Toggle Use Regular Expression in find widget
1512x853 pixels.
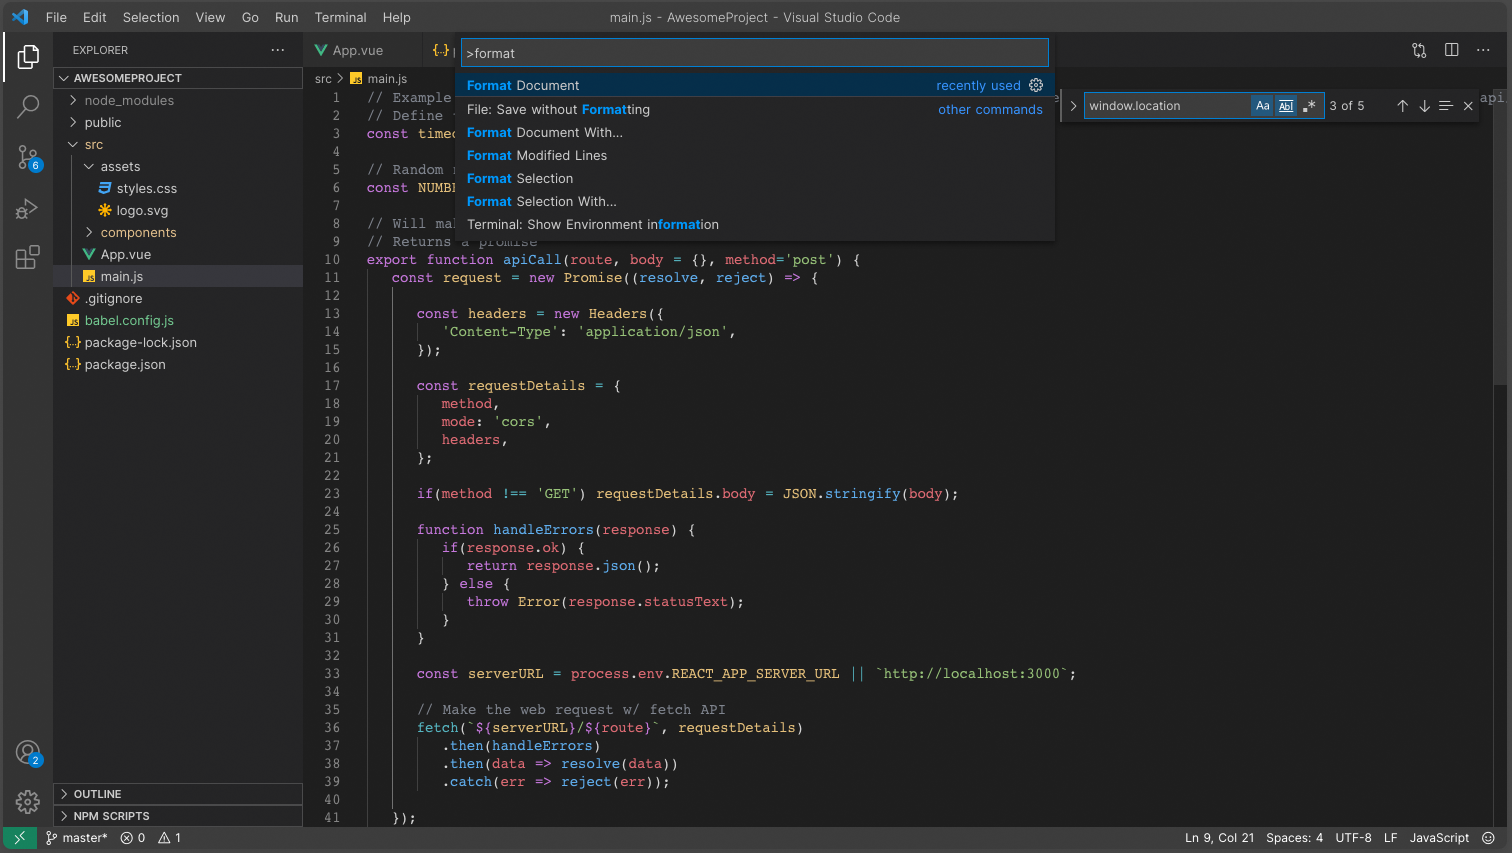pos(1309,106)
